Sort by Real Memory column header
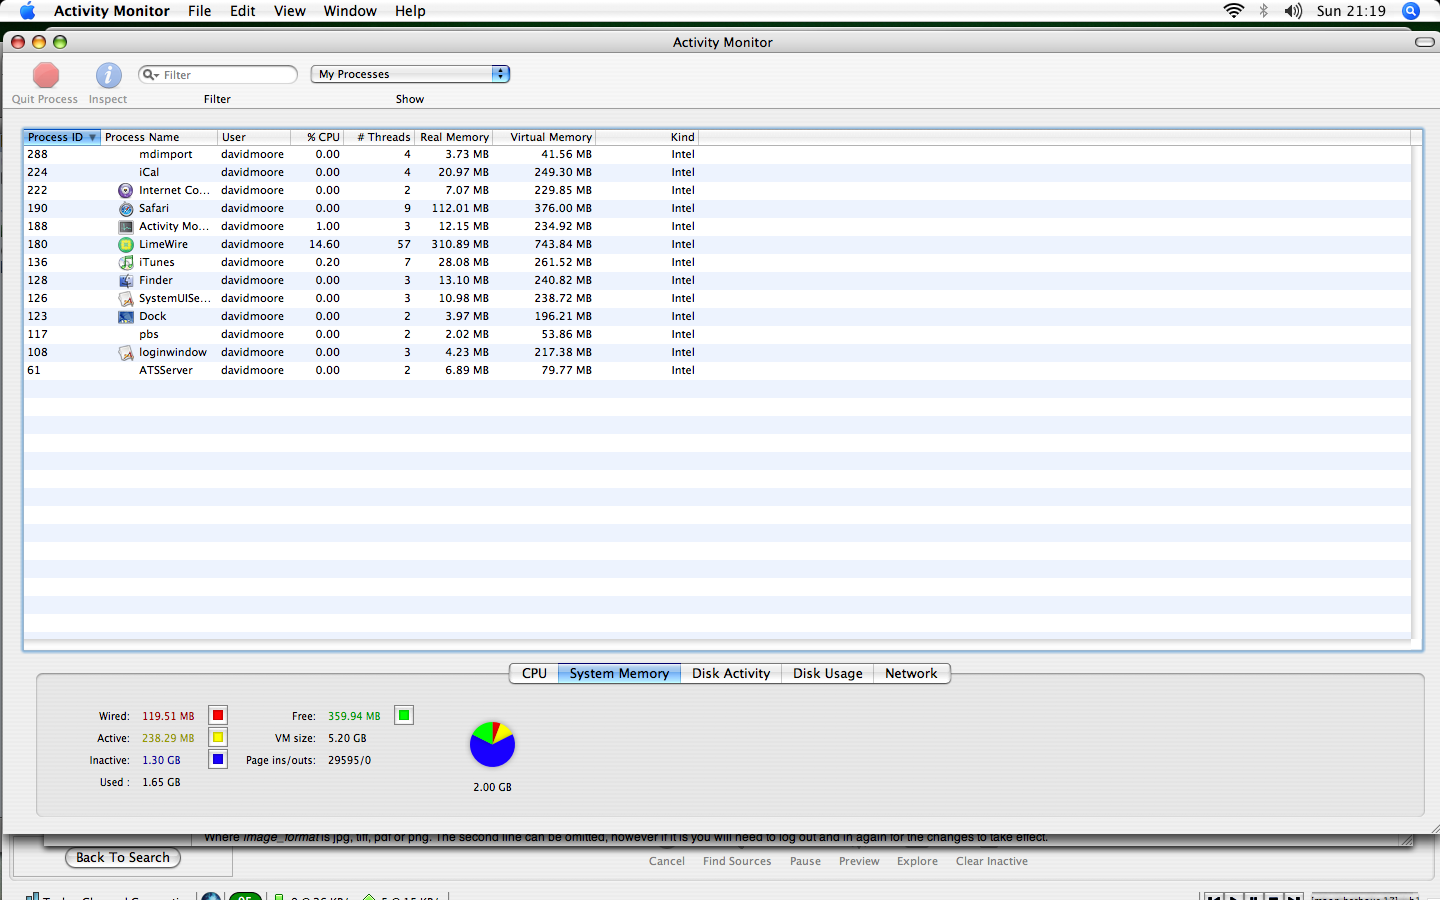The height and width of the screenshot is (900, 1440). [x=454, y=137]
